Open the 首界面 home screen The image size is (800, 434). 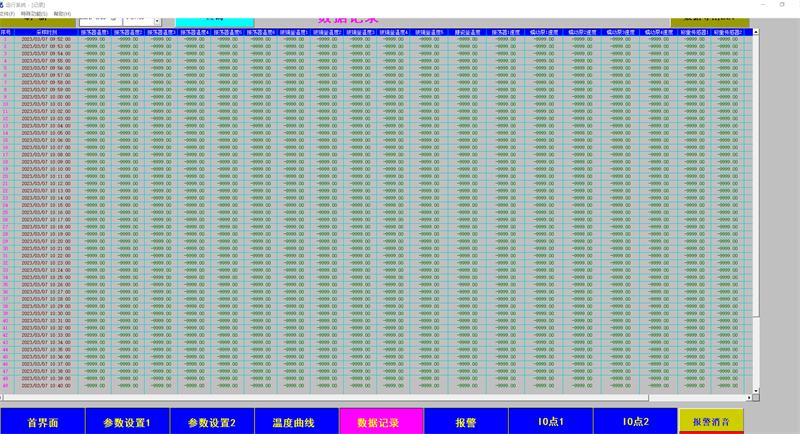pyautogui.click(x=42, y=422)
